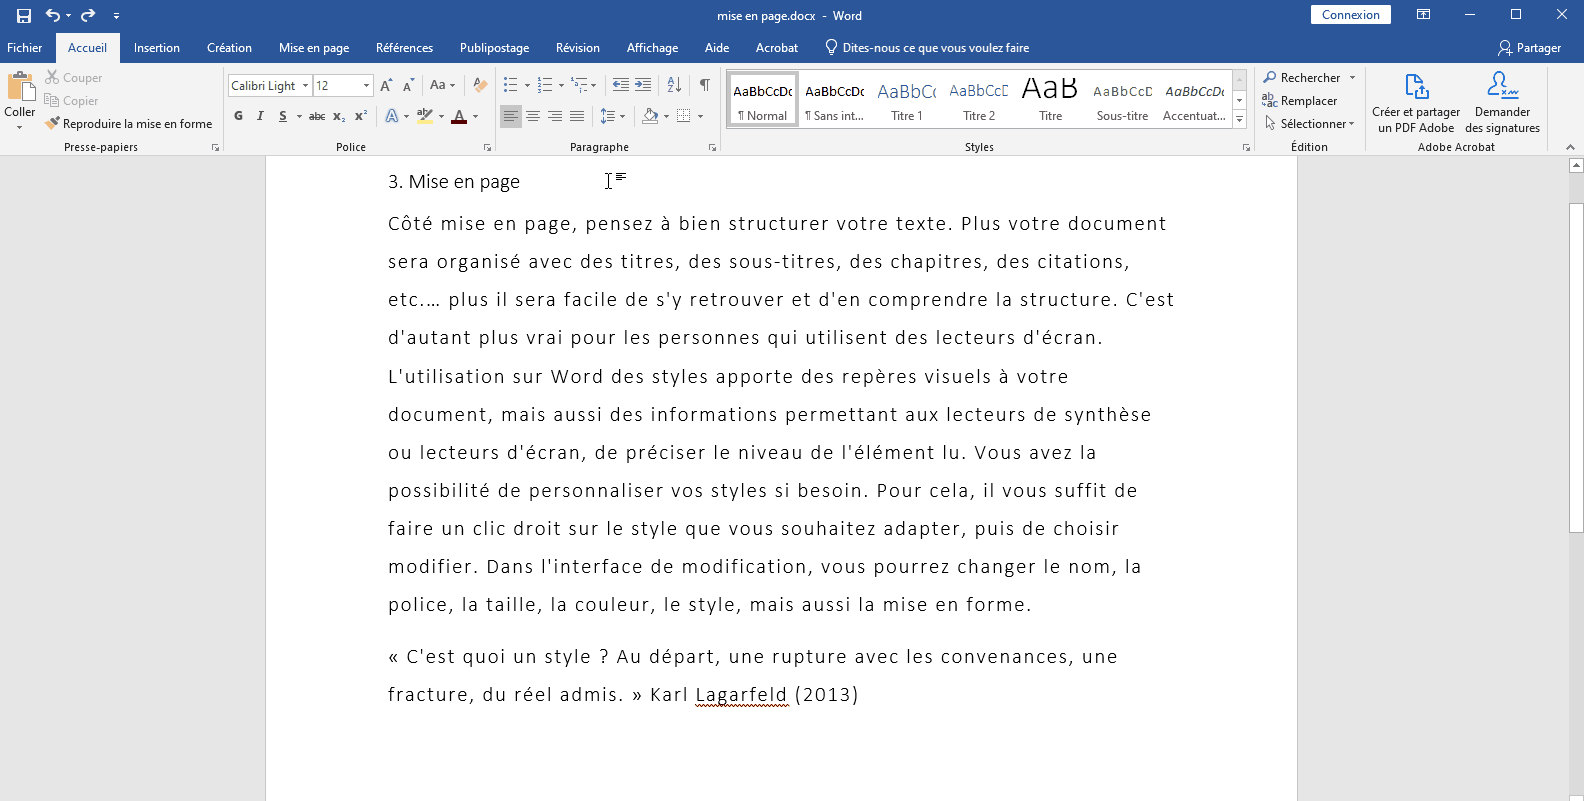Align the paragraph to the right
Image resolution: width=1584 pixels, height=801 pixels.
555,116
